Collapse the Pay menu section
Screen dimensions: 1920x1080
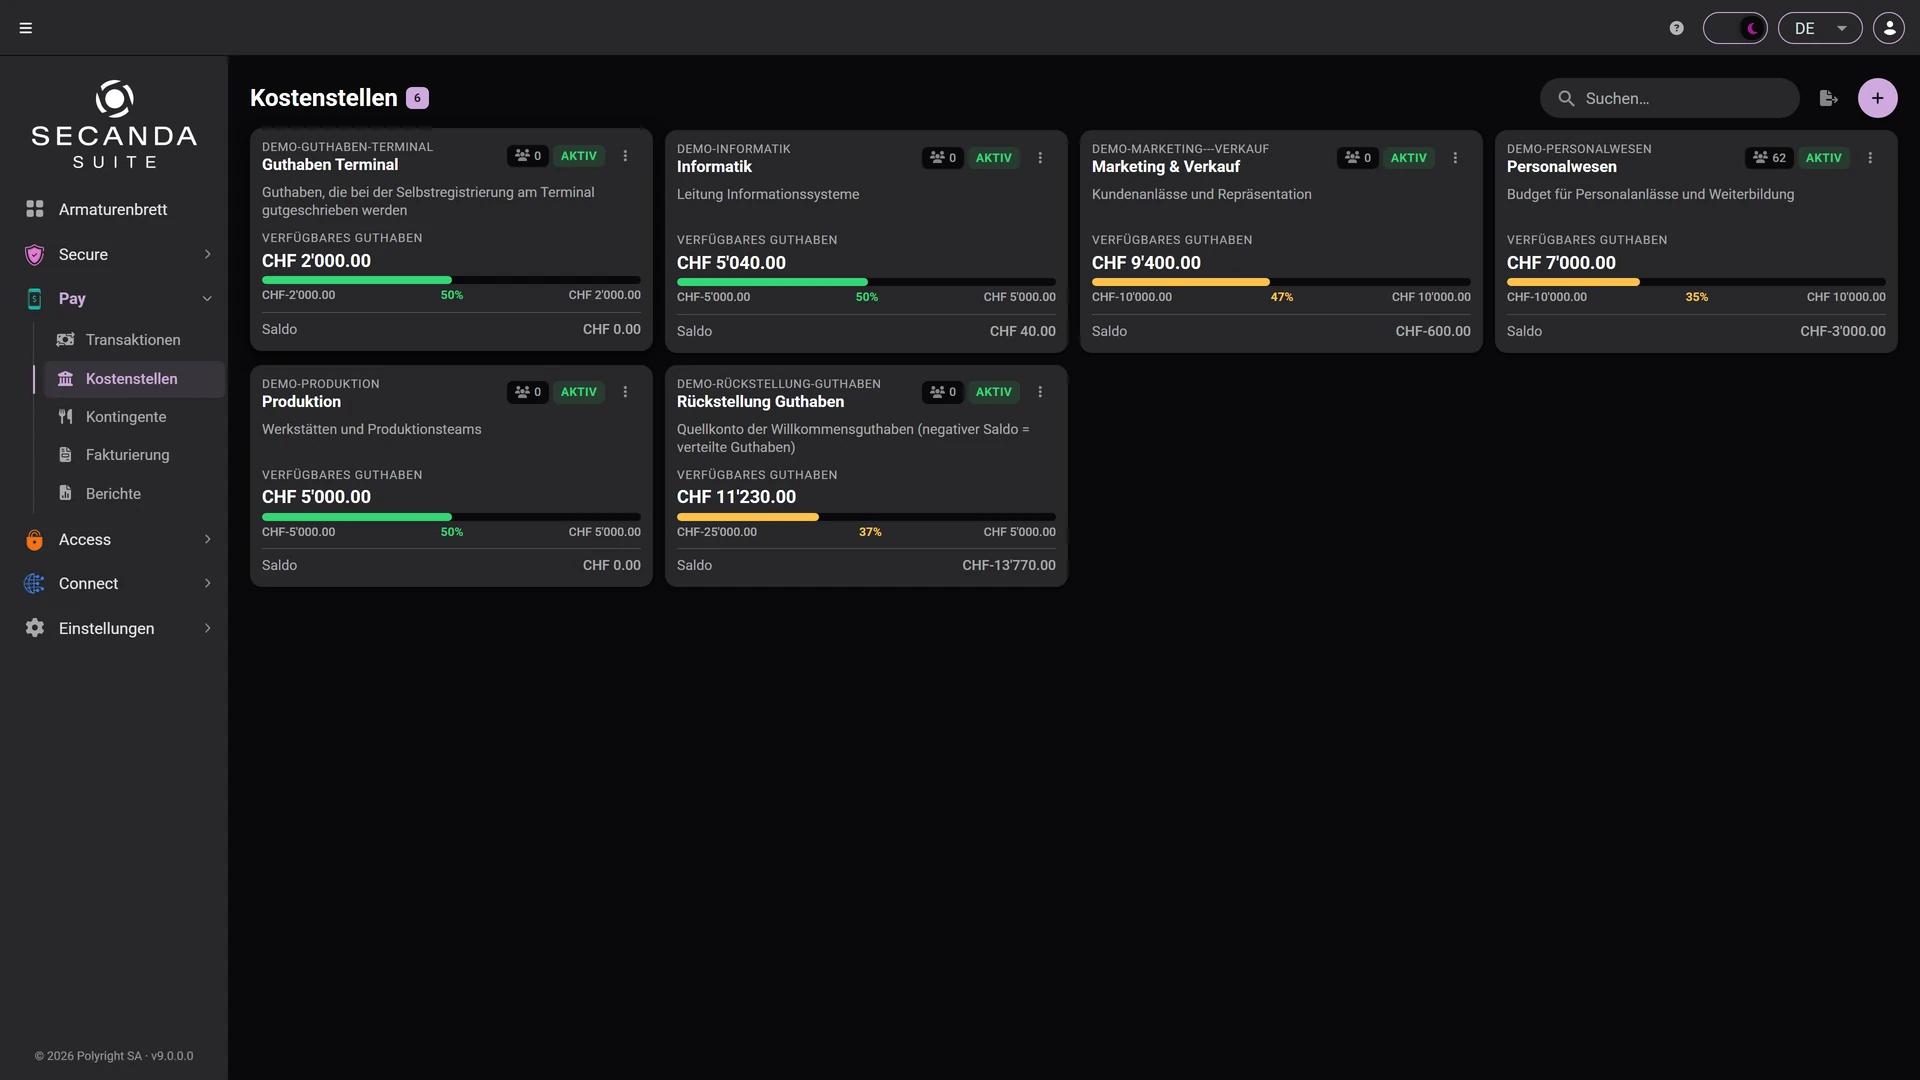pyautogui.click(x=118, y=298)
